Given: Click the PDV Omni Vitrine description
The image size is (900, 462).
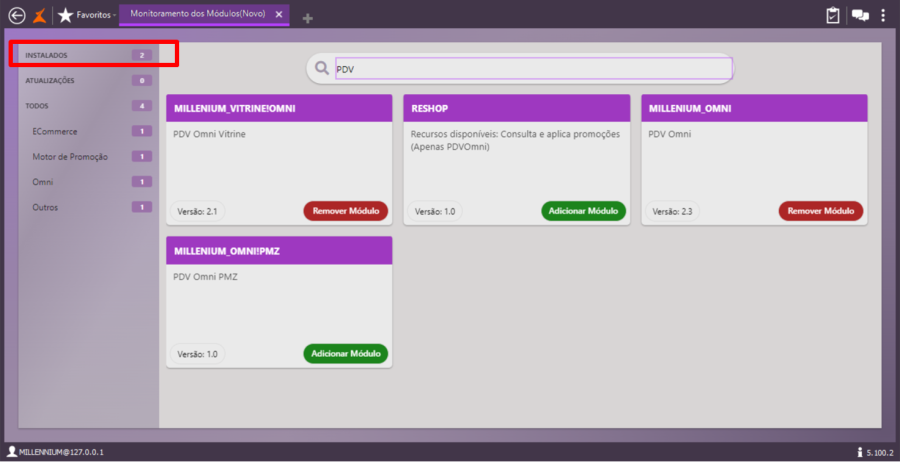Looking at the screenshot, I should (210, 134).
